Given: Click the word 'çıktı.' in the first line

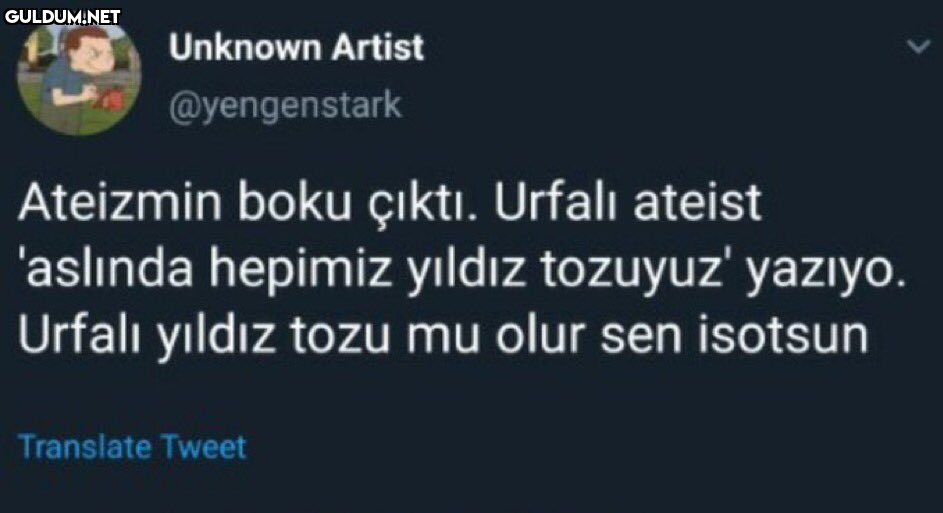Looking at the screenshot, I should pyautogui.click(x=413, y=206).
